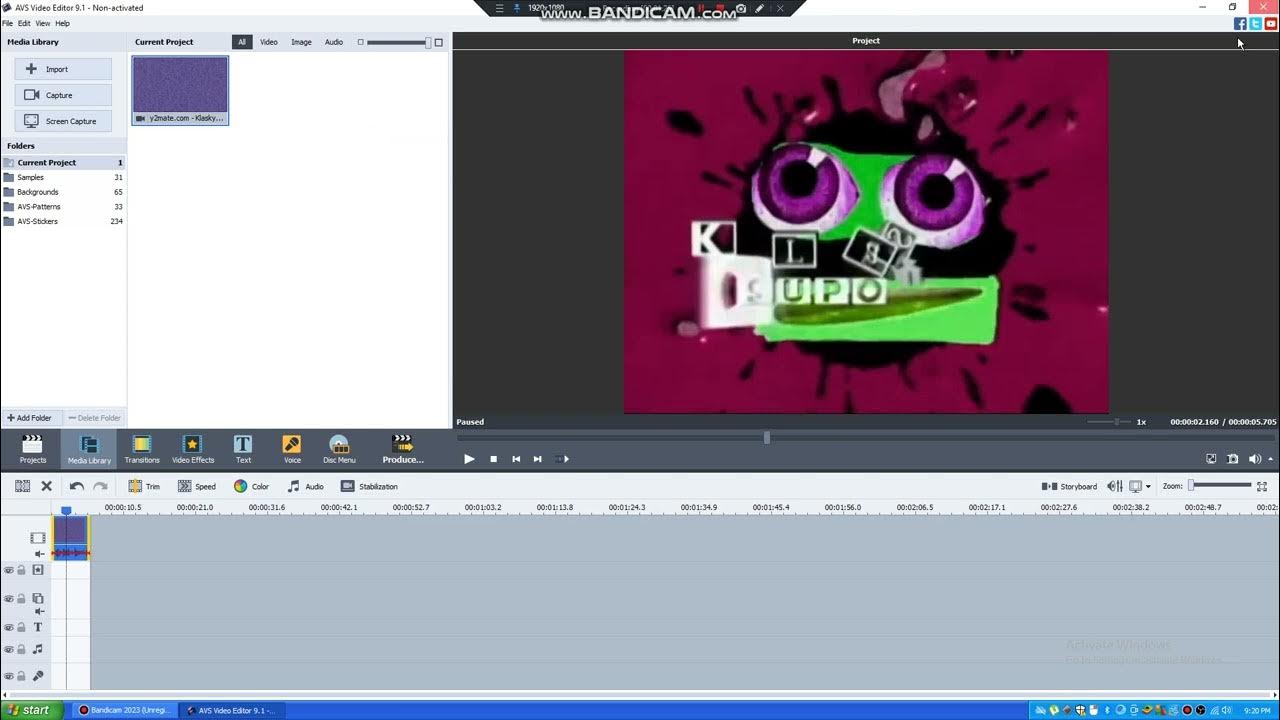
Task: Lock the video effects track
Action: (x=21, y=570)
